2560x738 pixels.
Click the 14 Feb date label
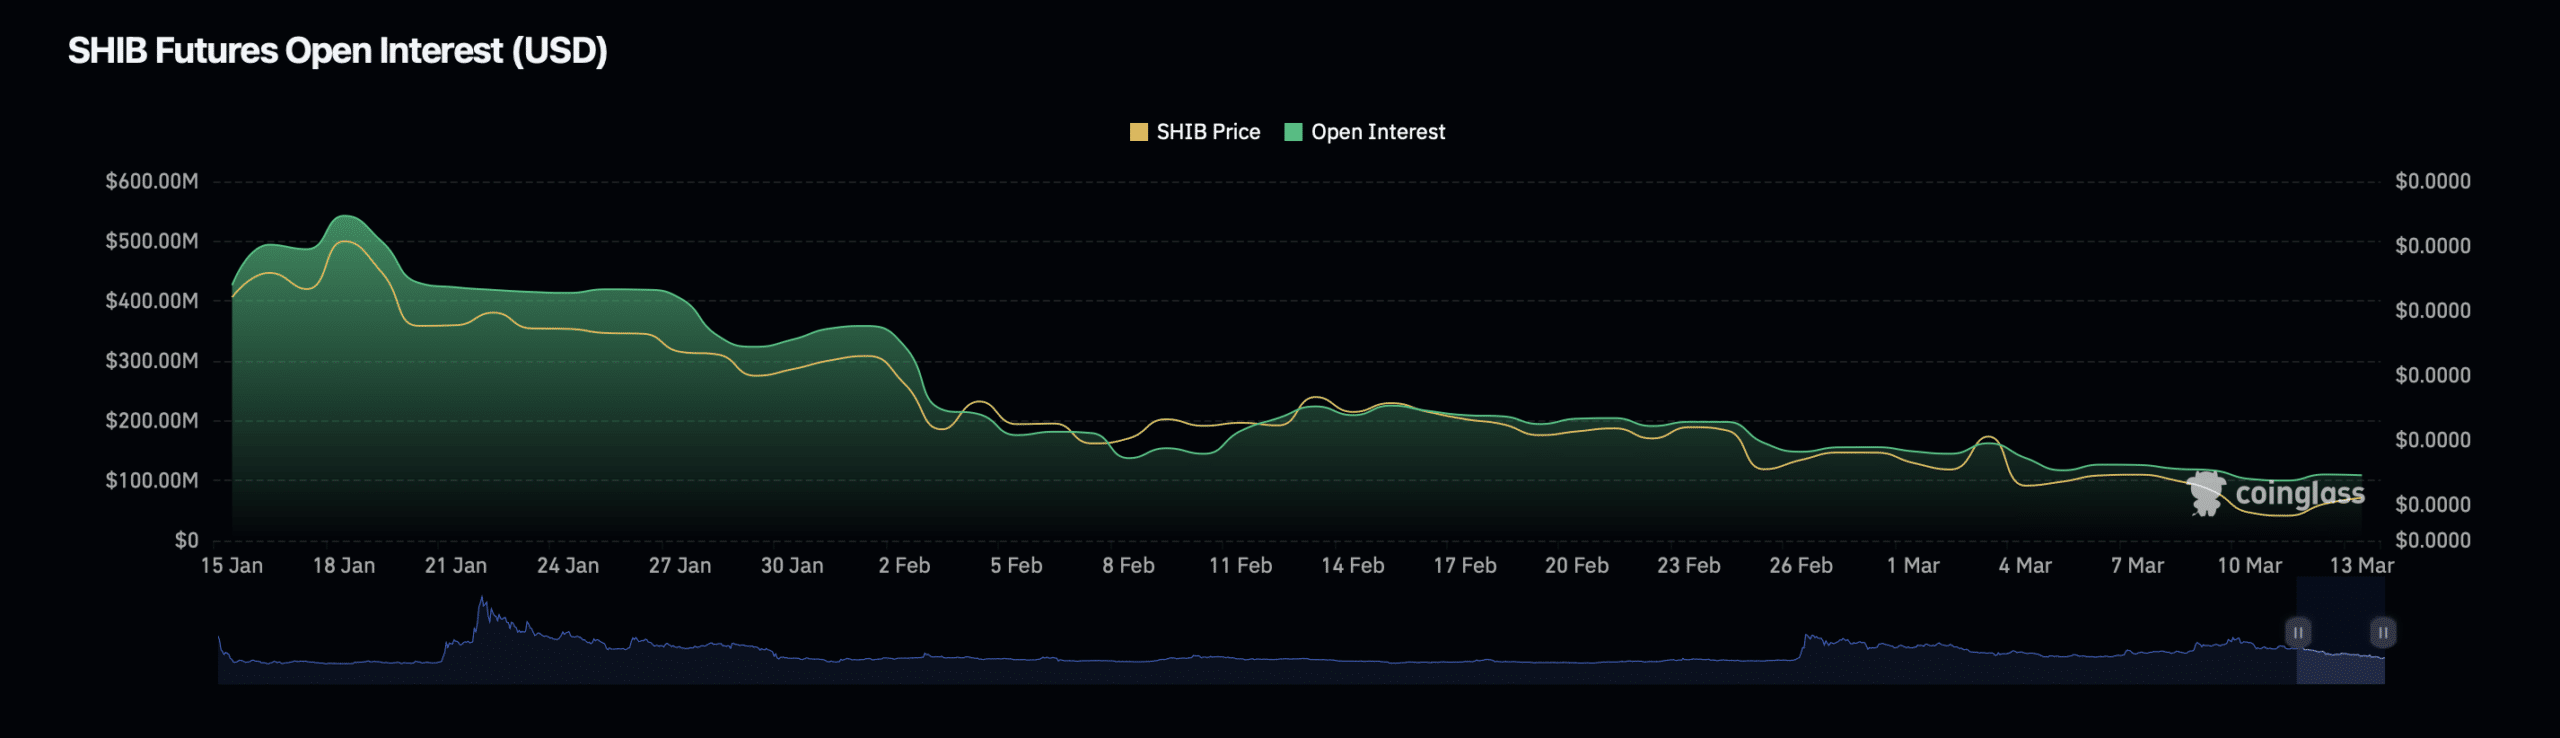click(1352, 565)
